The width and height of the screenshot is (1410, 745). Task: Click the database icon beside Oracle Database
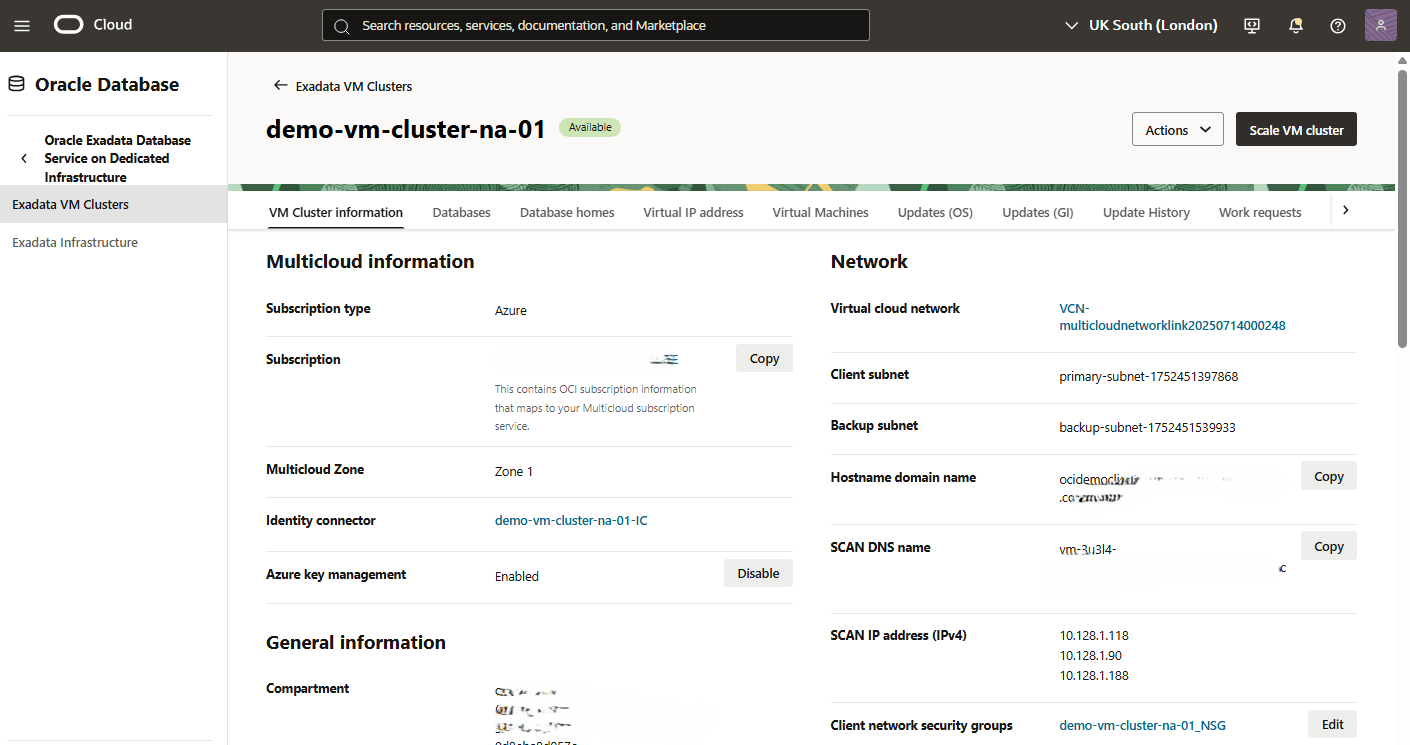(16, 83)
